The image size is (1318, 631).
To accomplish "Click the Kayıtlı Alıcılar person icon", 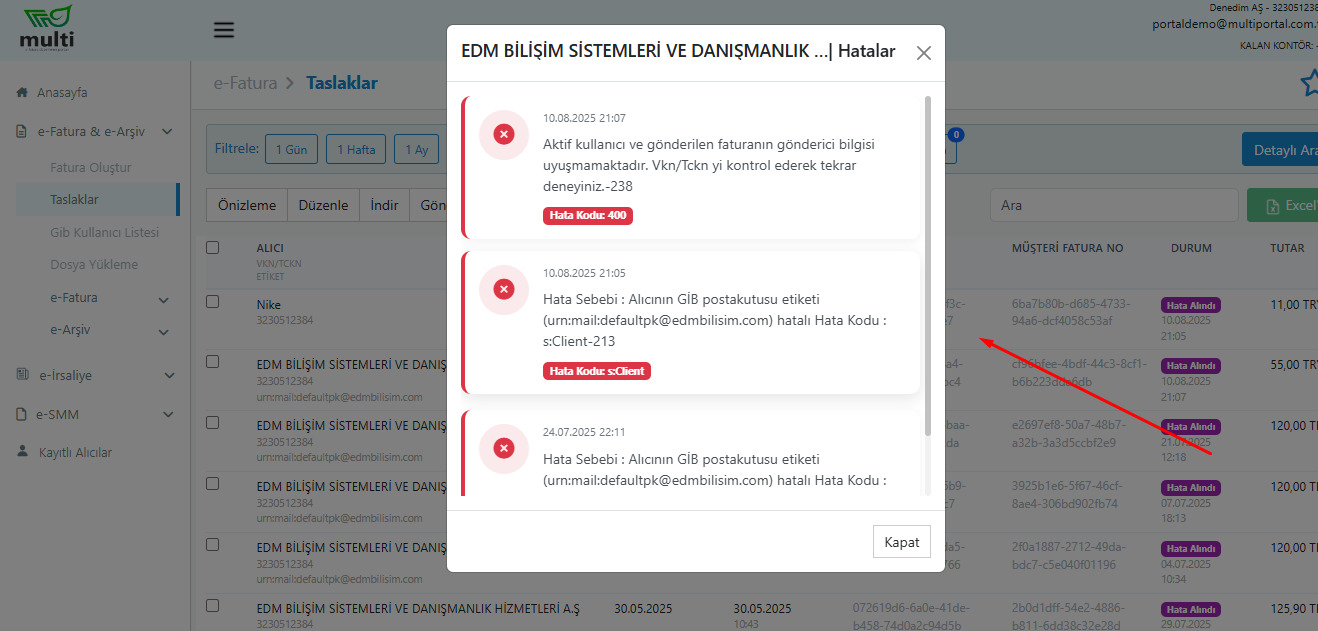I will click(x=20, y=451).
